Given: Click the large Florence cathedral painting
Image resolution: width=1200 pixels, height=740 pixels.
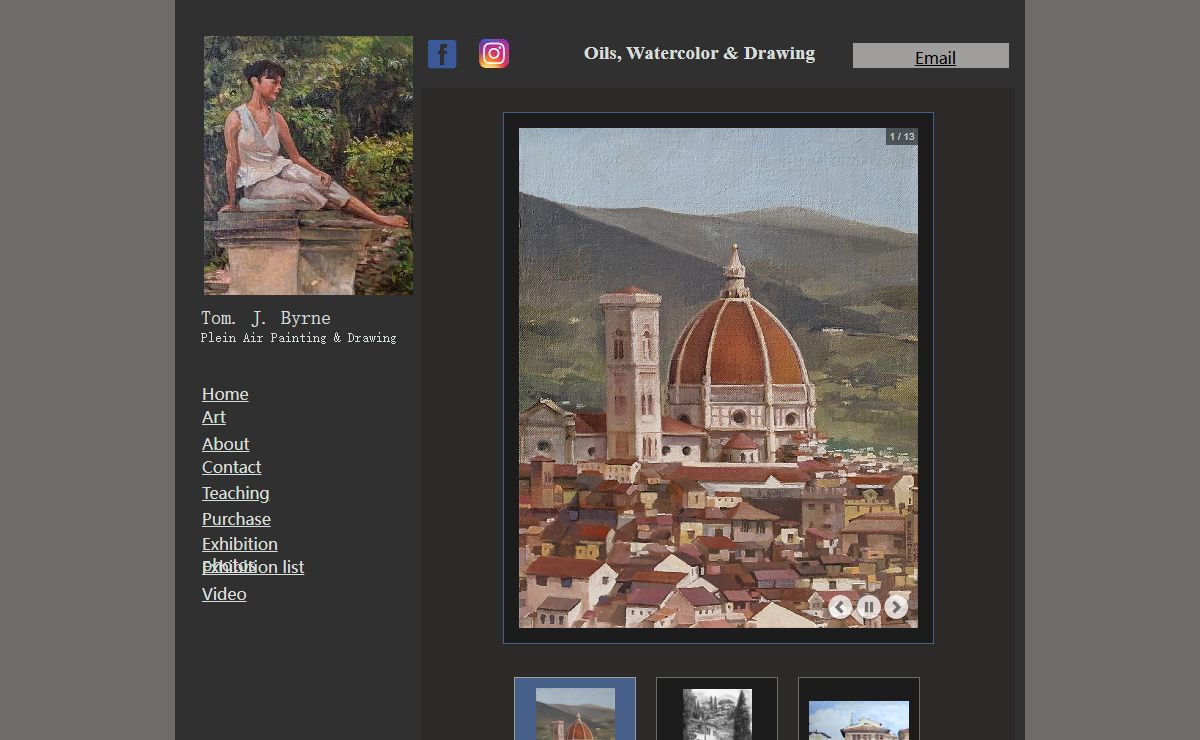Looking at the screenshot, I should tap(718, 378).
